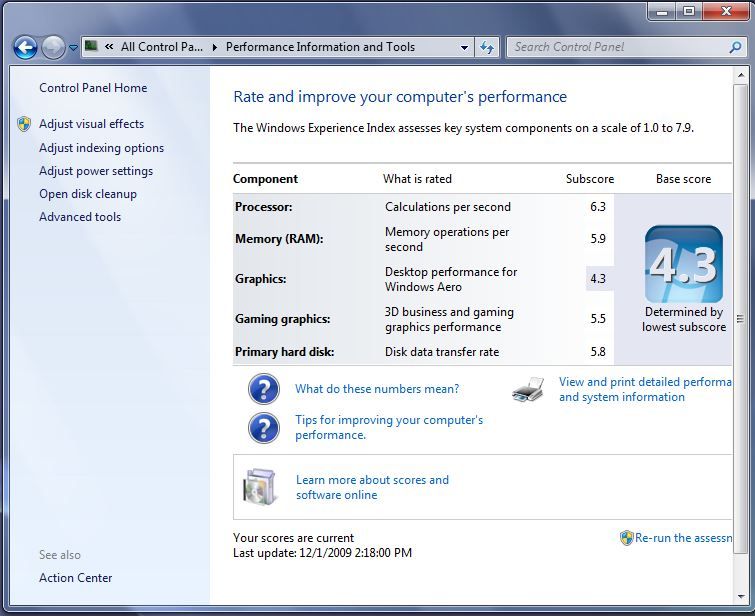Image resolution: width=755 pixels, height=616 pixels.
Task: Click shield icon next to Adjust visual effects
Action: 24,124
